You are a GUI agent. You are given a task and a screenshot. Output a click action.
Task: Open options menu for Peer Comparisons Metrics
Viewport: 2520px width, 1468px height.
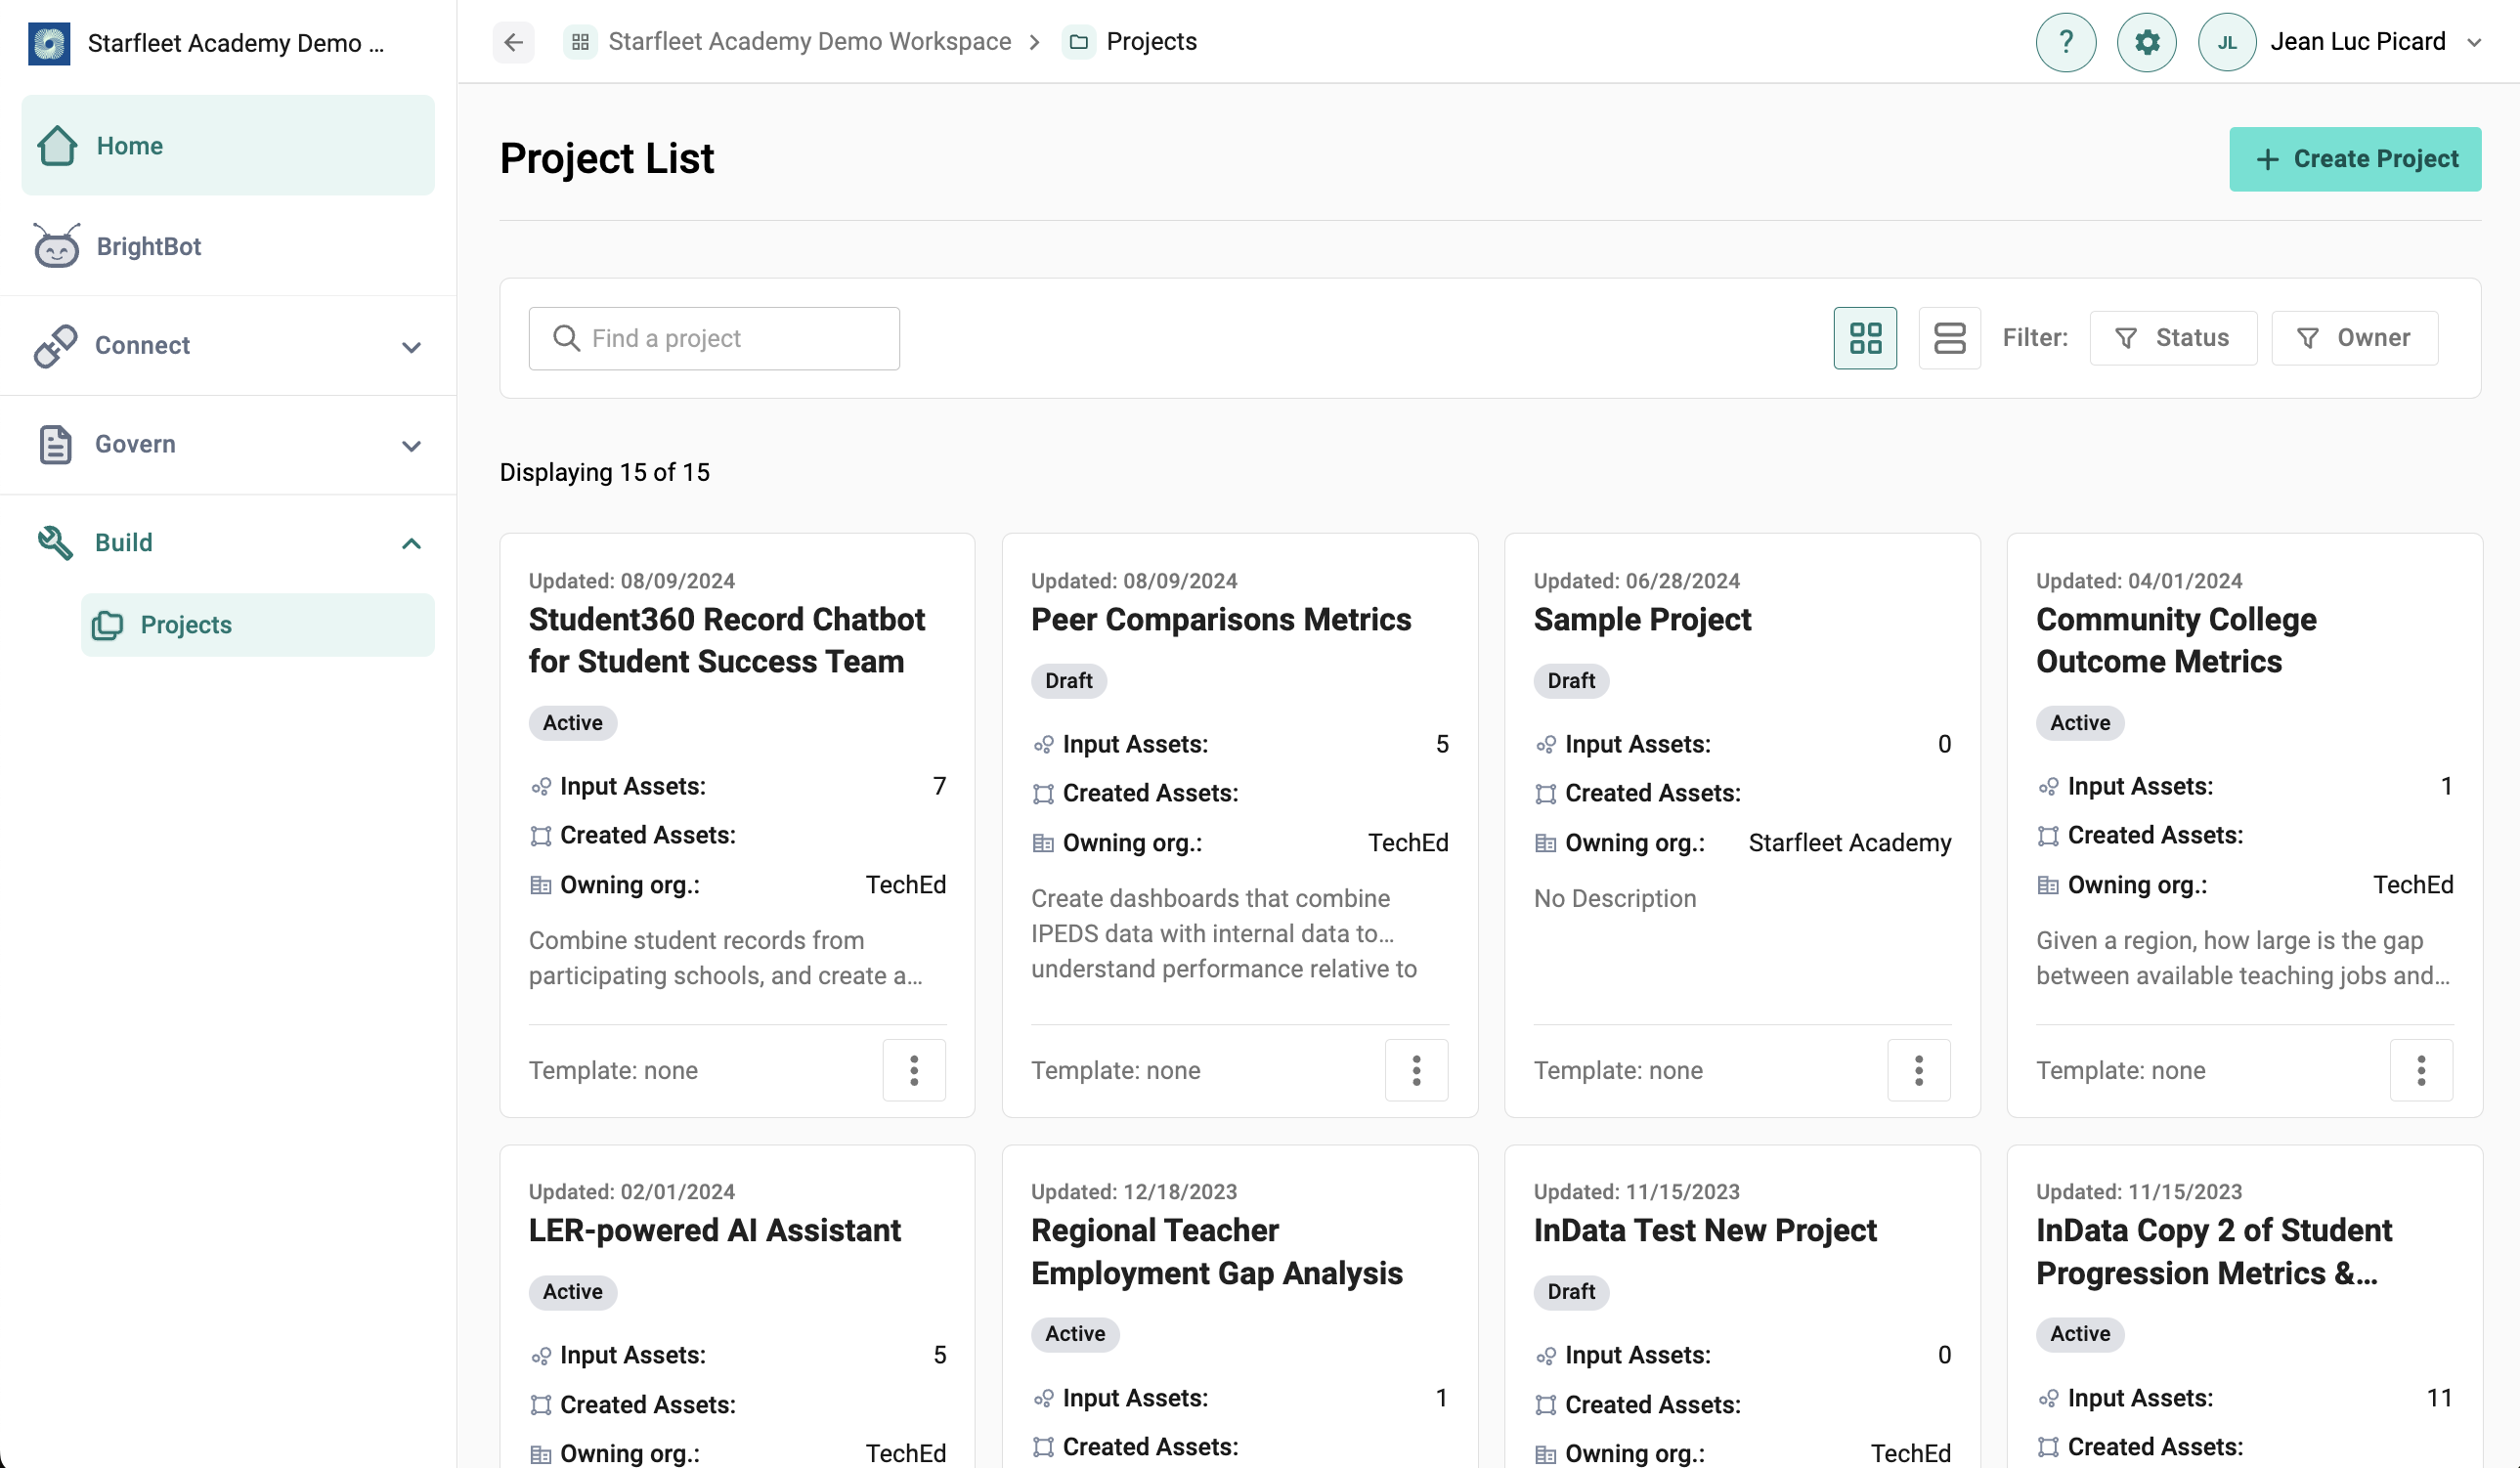pyautogui.click(x=1416, y=1070)
